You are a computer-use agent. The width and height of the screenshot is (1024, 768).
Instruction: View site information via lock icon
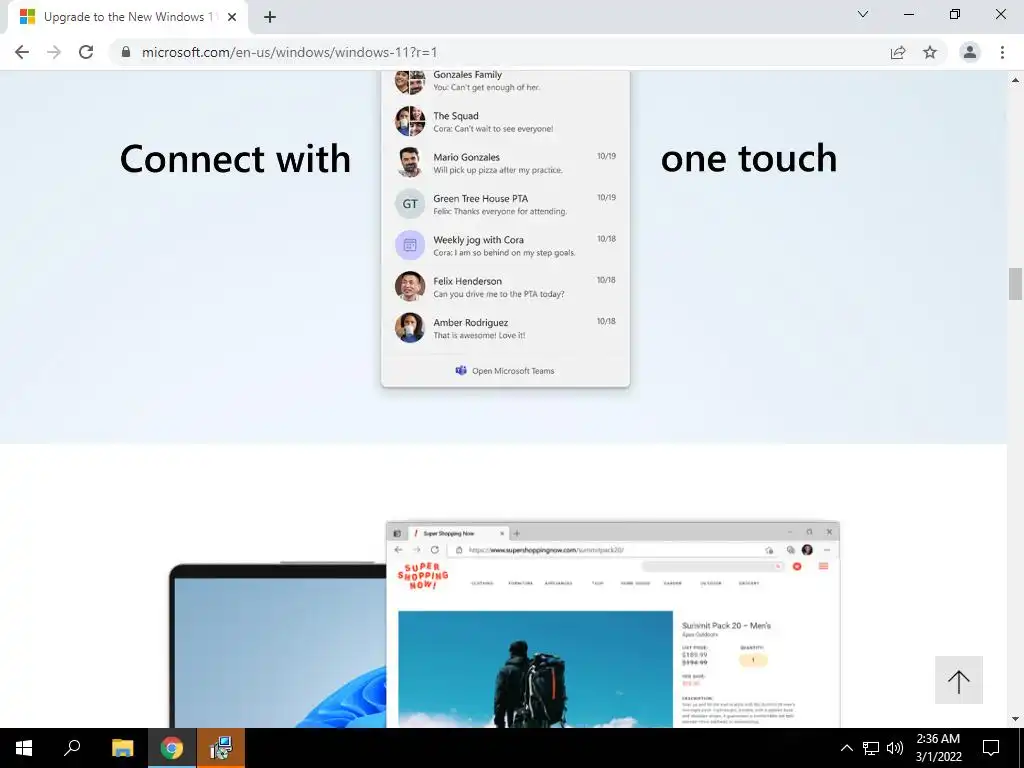point(126,52)
